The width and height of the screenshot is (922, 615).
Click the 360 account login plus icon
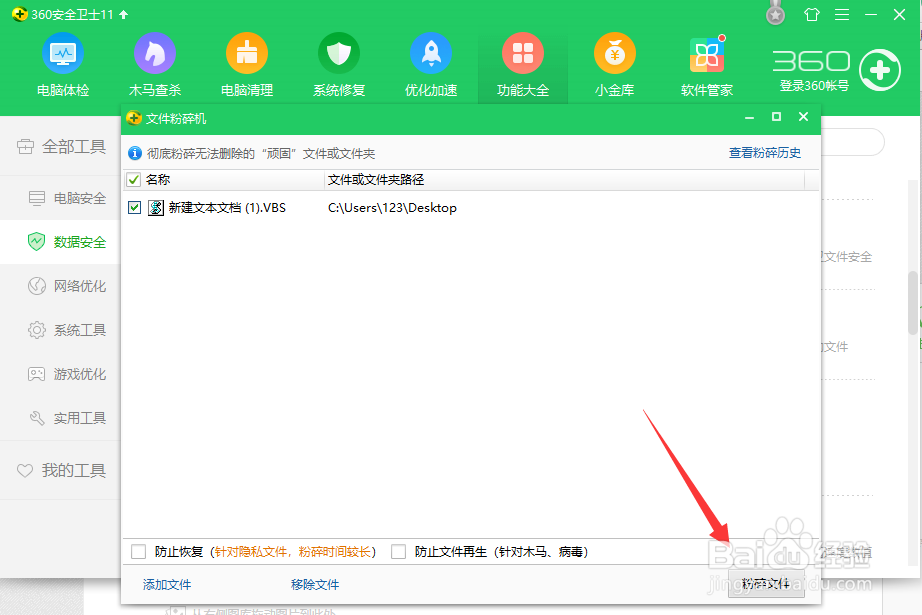(x=878, y=70)
